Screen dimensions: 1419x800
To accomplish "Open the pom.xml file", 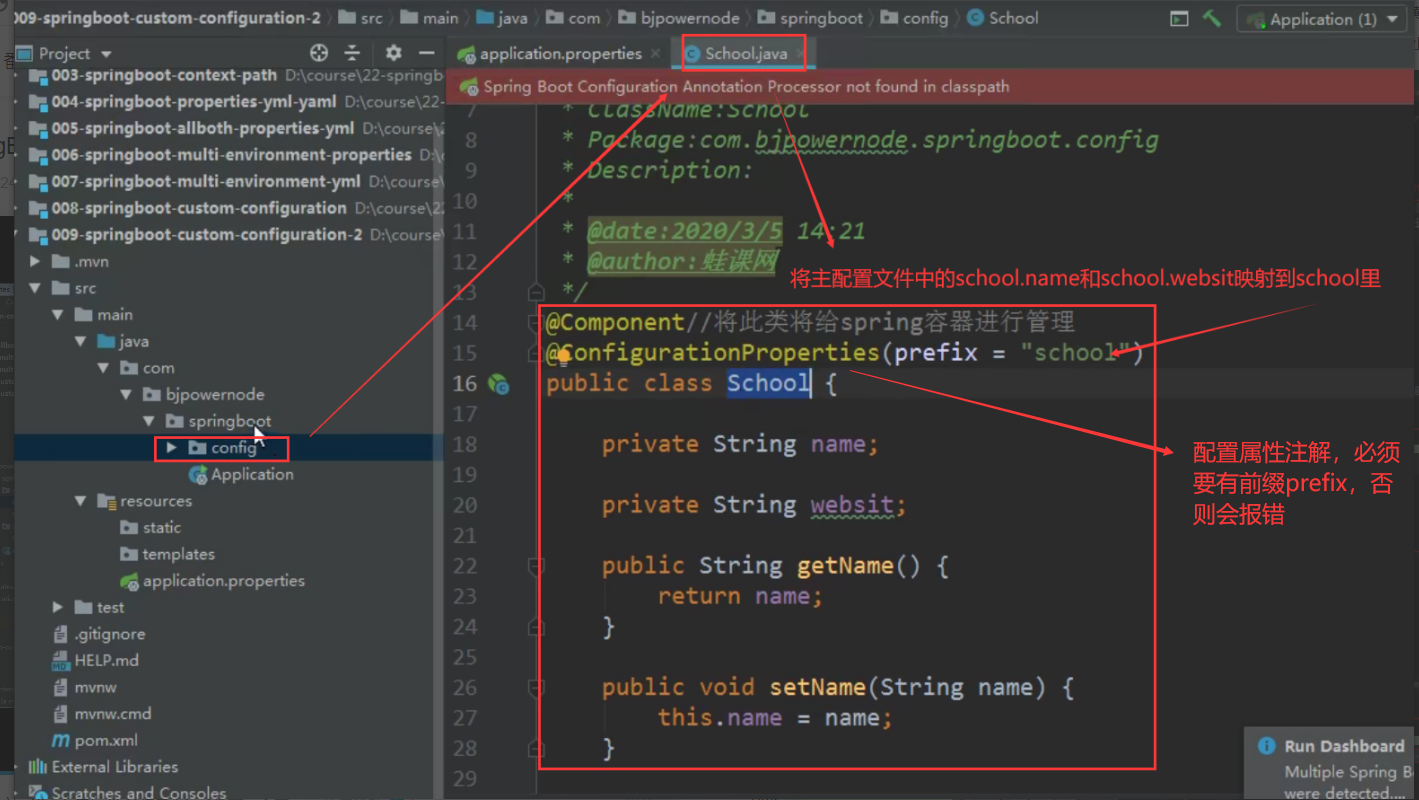I will pyautogui.click(x=95, y=740).
